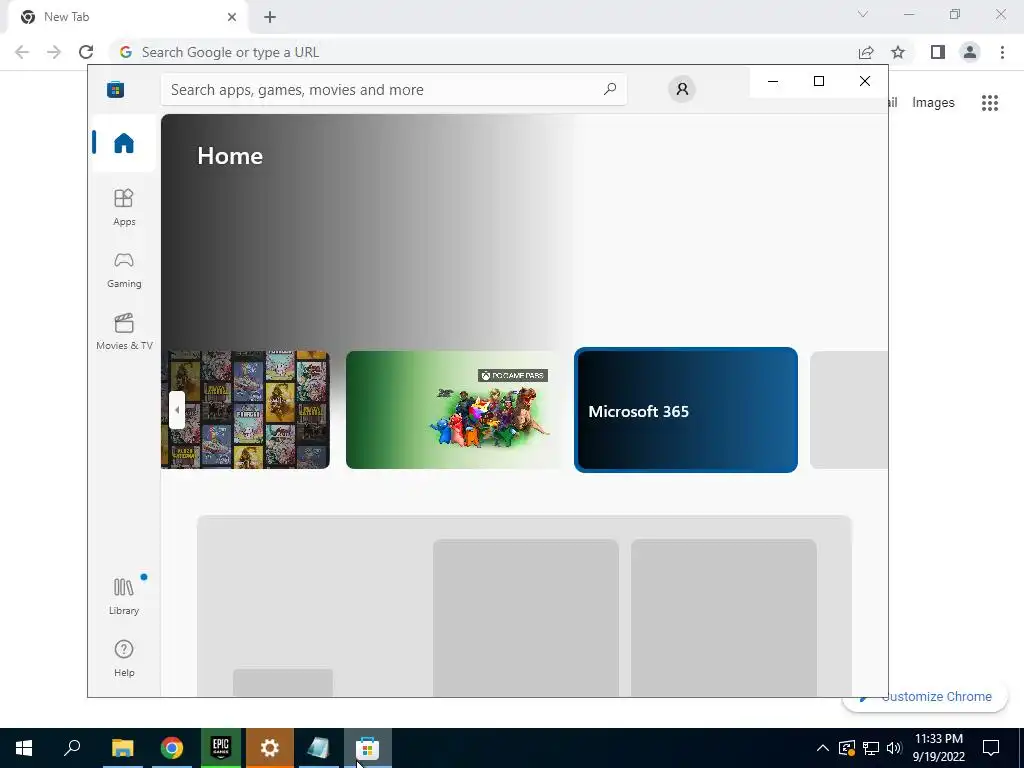
Task: Open a new Chrome tab with plus
Action: [270, 17]
